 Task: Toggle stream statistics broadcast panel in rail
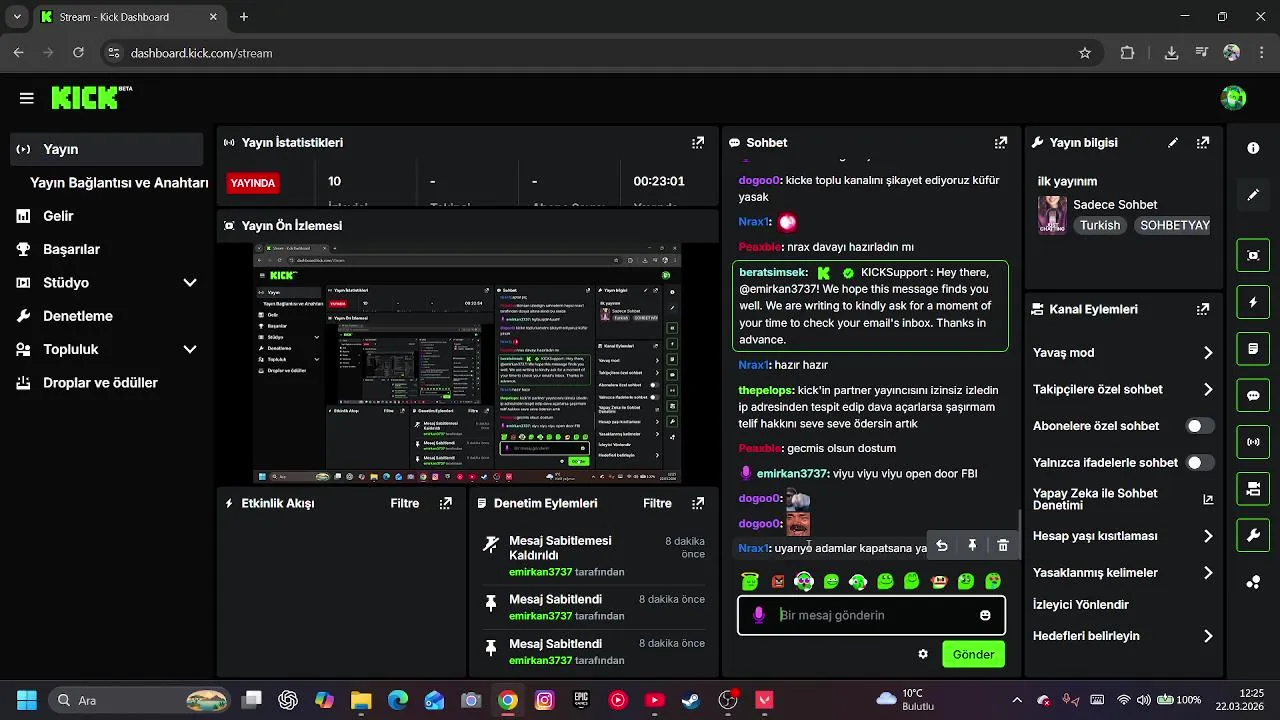[1253, 442]
